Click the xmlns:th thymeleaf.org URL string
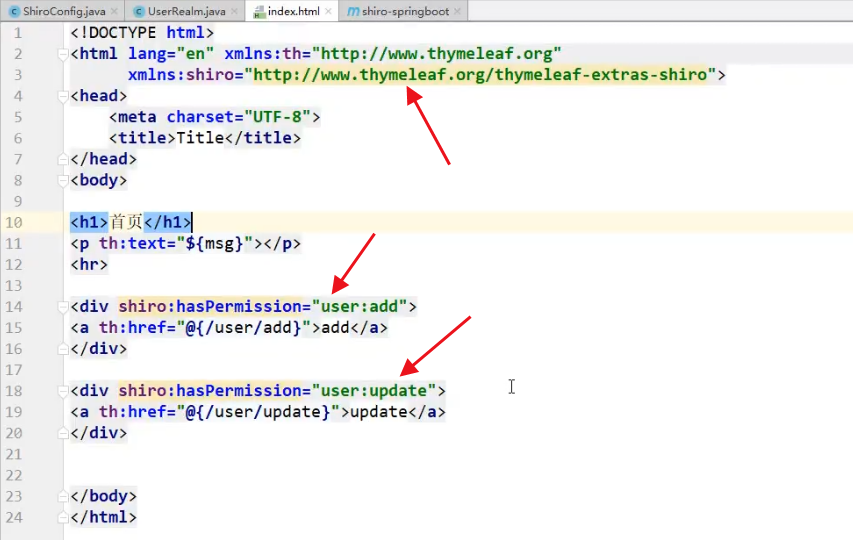The image size is (853, 540). click(436, 53)
